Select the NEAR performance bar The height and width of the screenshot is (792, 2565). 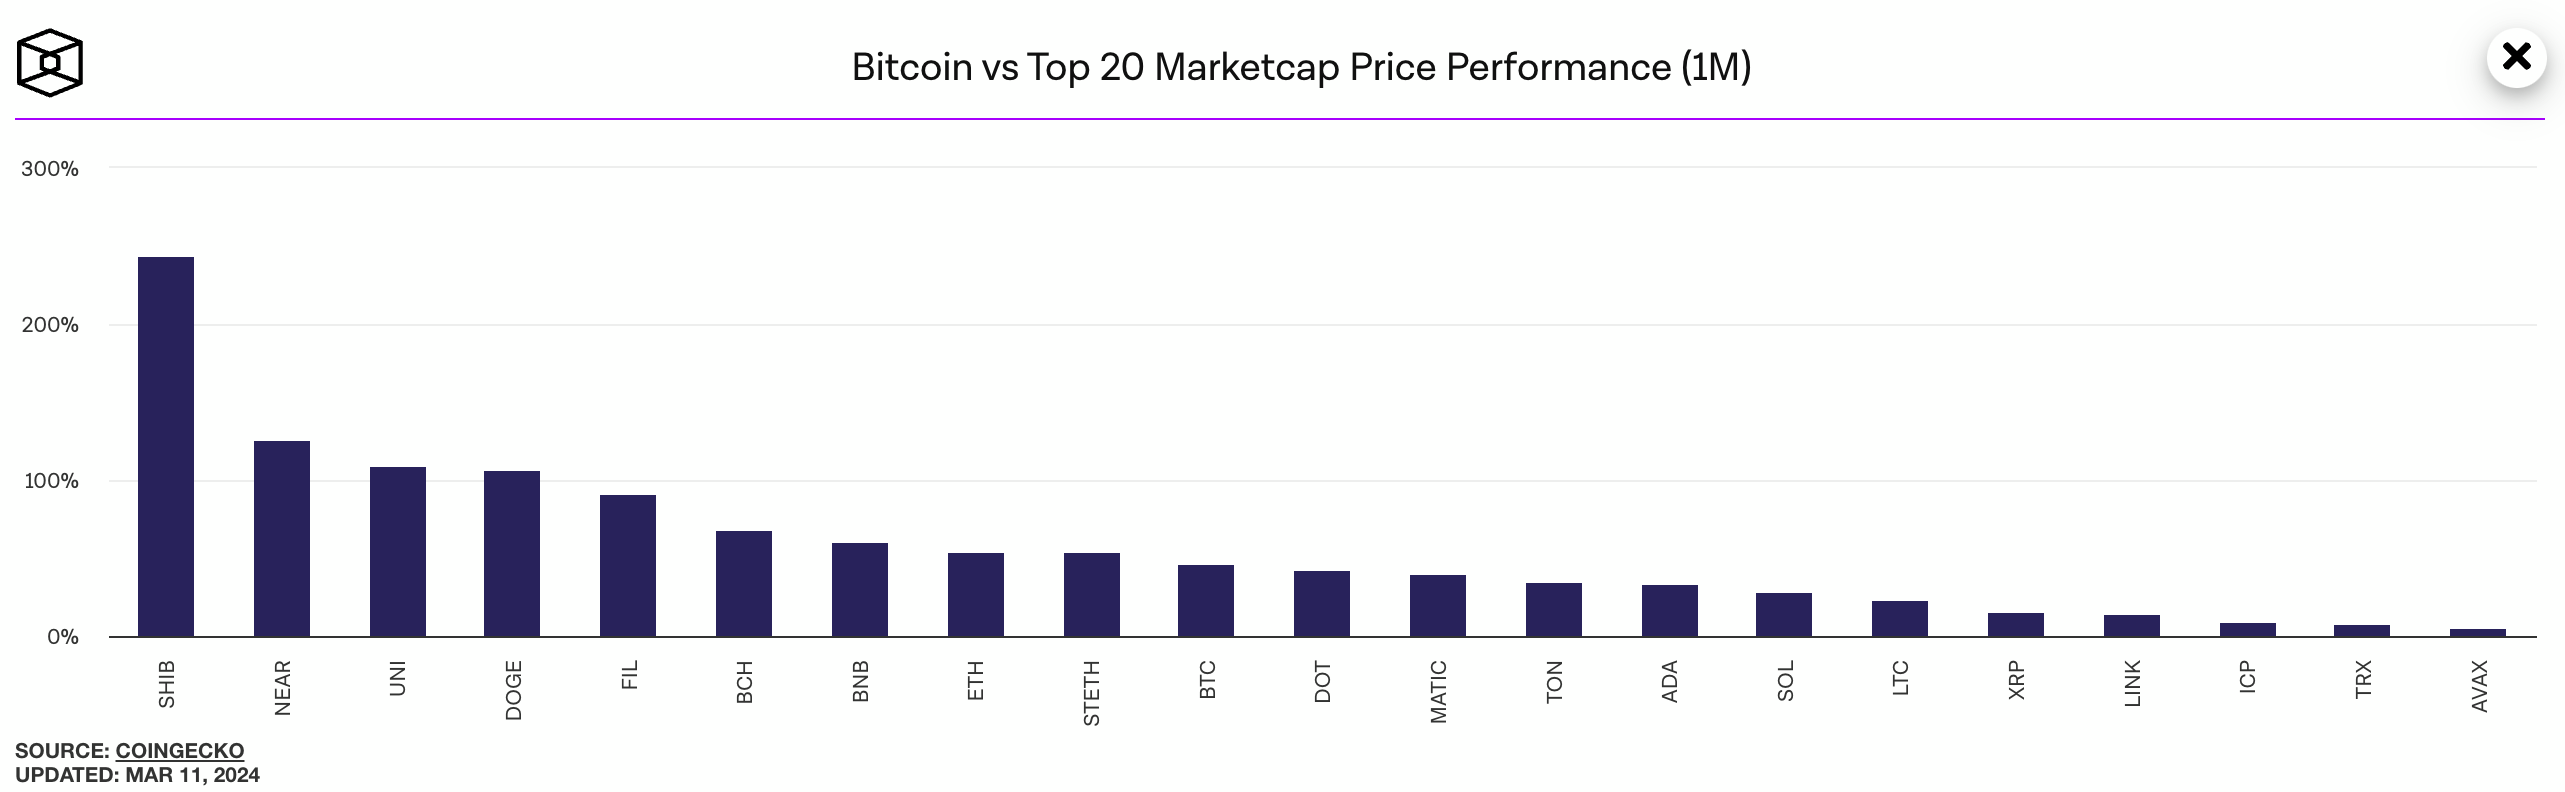282,539
